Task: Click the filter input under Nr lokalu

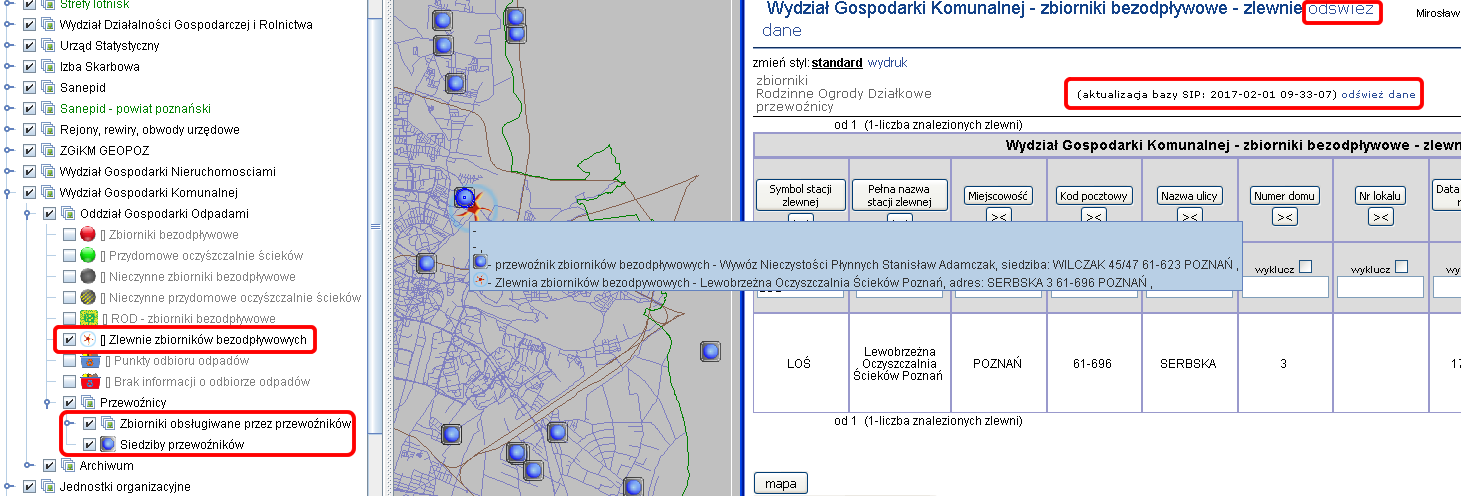Action: (x=1380, y=287)
